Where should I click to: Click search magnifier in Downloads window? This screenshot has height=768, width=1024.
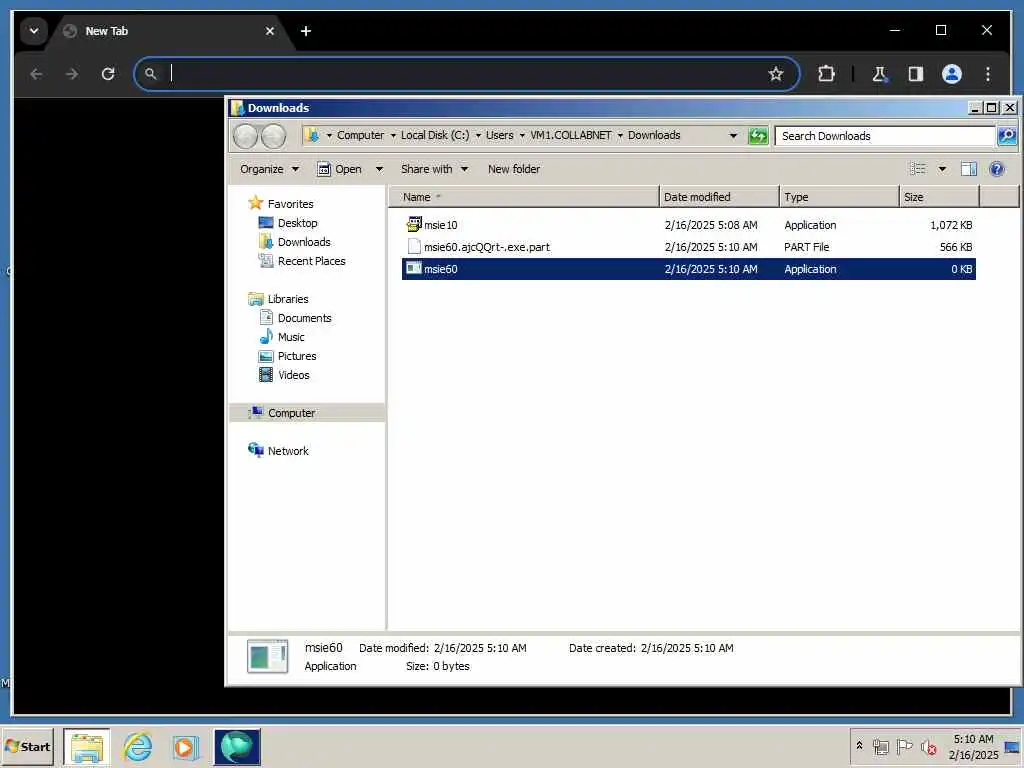coord(1007,136)
